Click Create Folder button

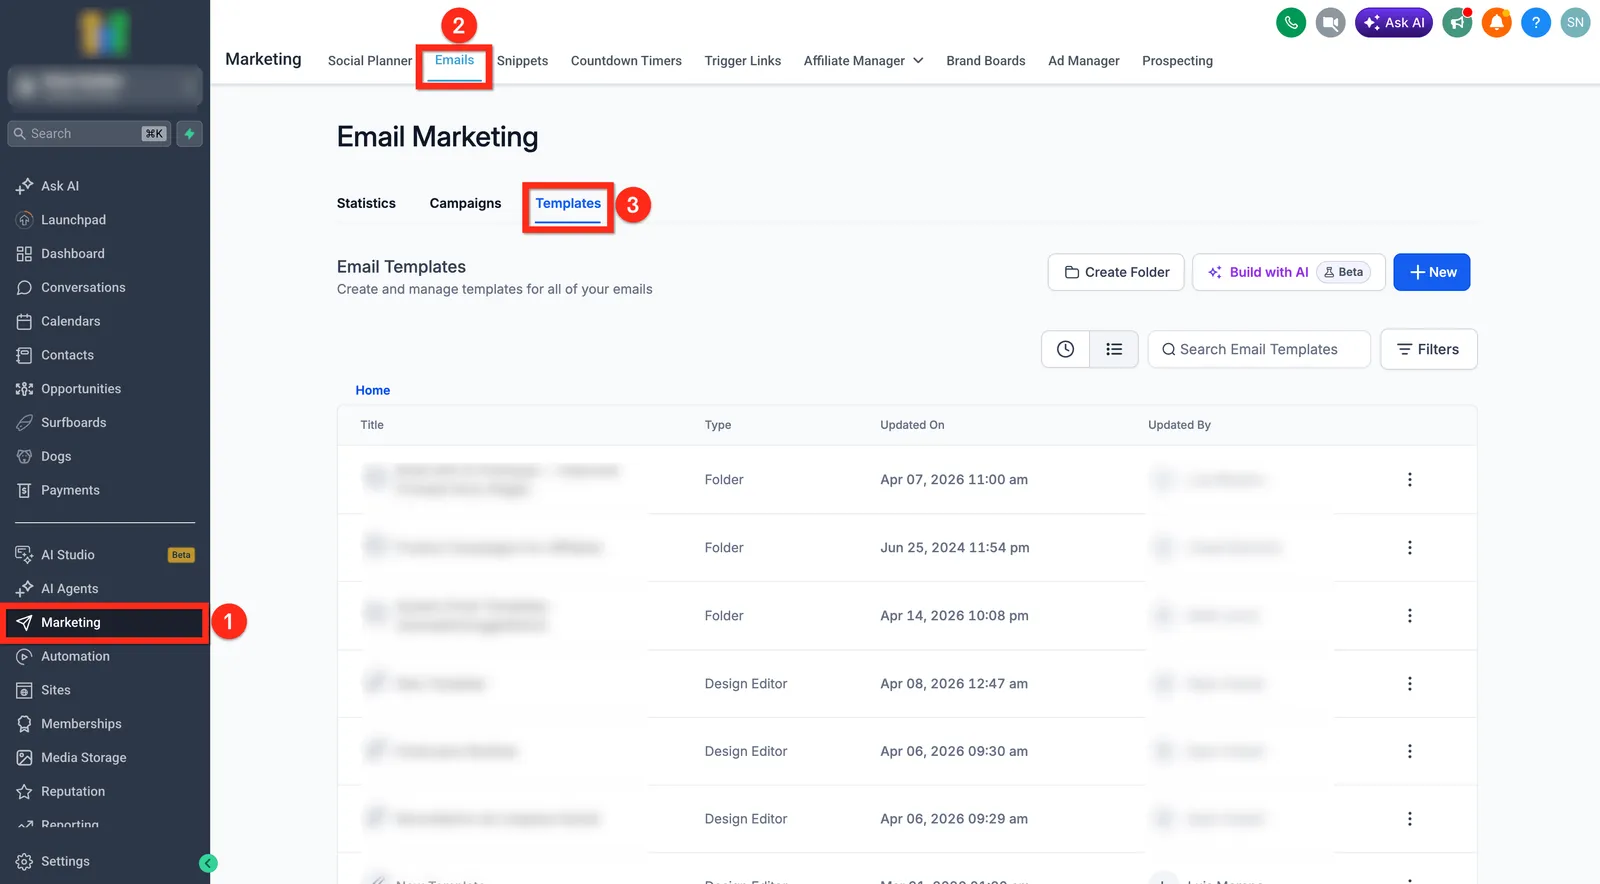click(x=1116, y=272)
